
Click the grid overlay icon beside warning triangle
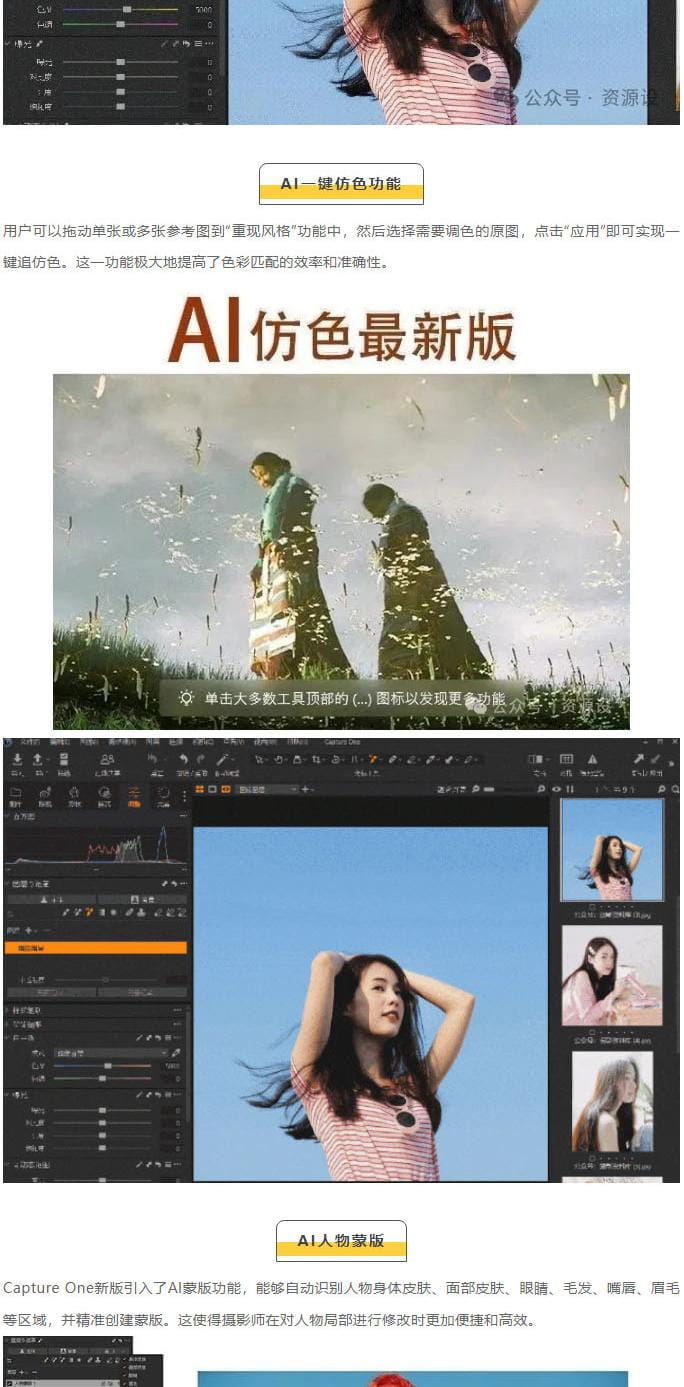click(x=566, y=759)
